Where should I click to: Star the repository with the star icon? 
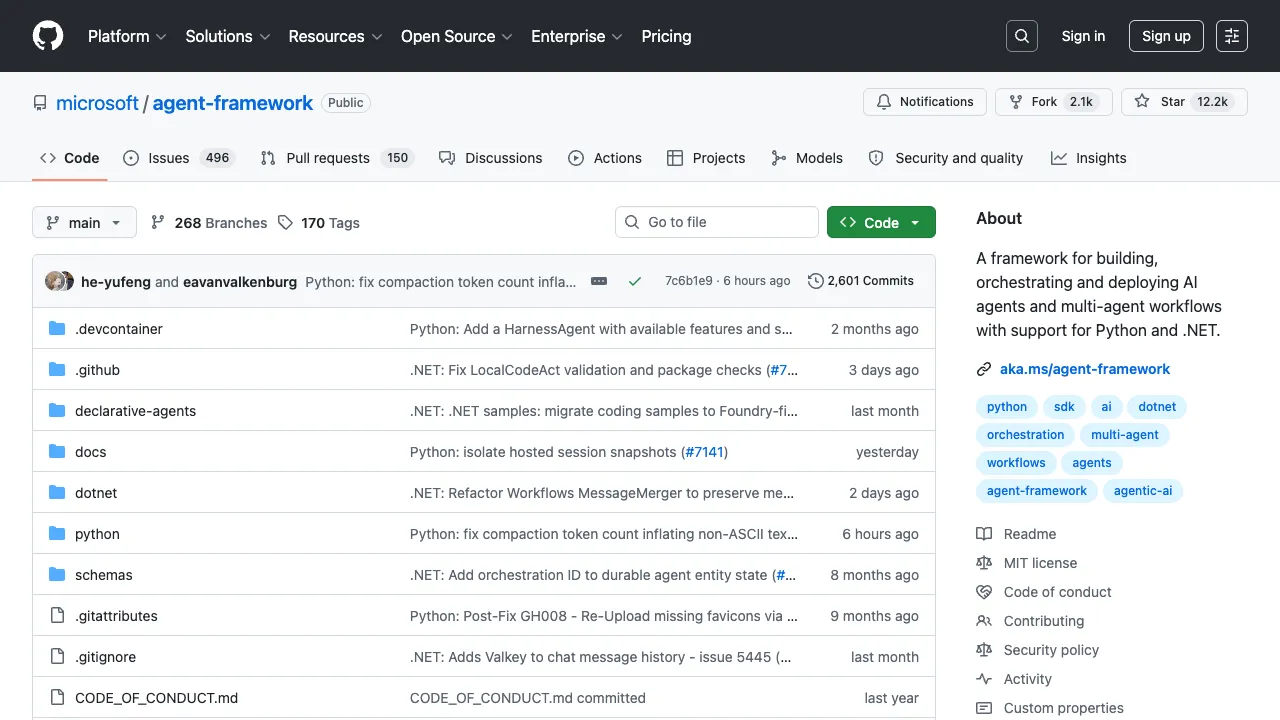(1142, 102)
